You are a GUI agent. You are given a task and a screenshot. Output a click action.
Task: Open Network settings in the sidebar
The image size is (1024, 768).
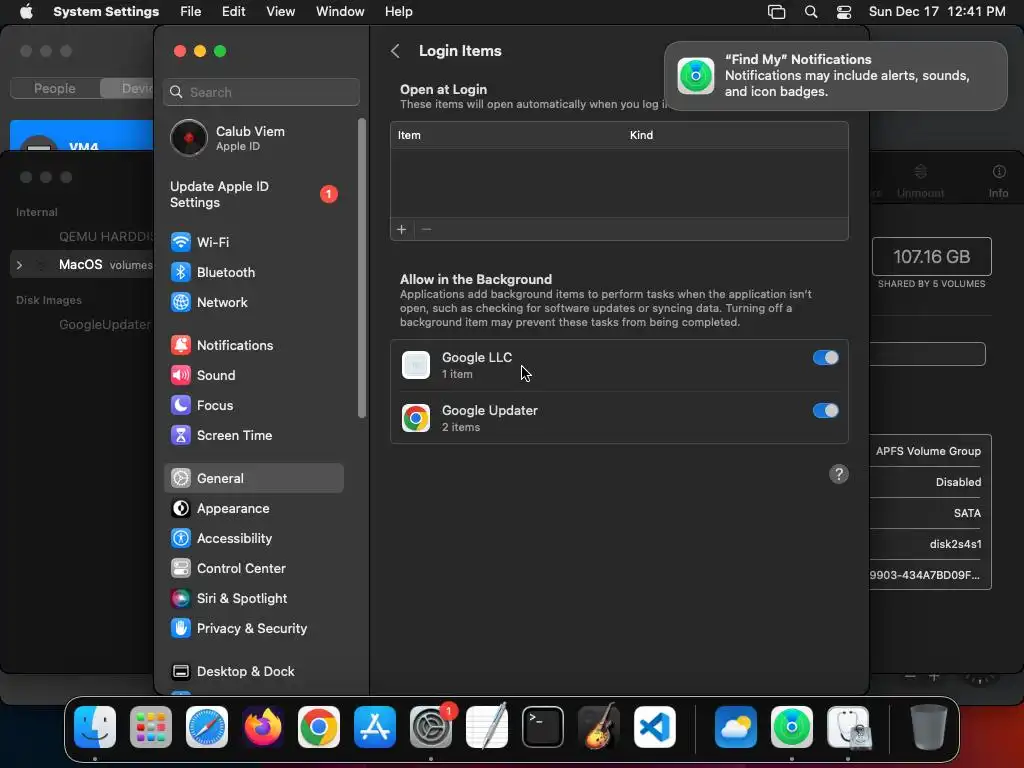tap(253, 302)
